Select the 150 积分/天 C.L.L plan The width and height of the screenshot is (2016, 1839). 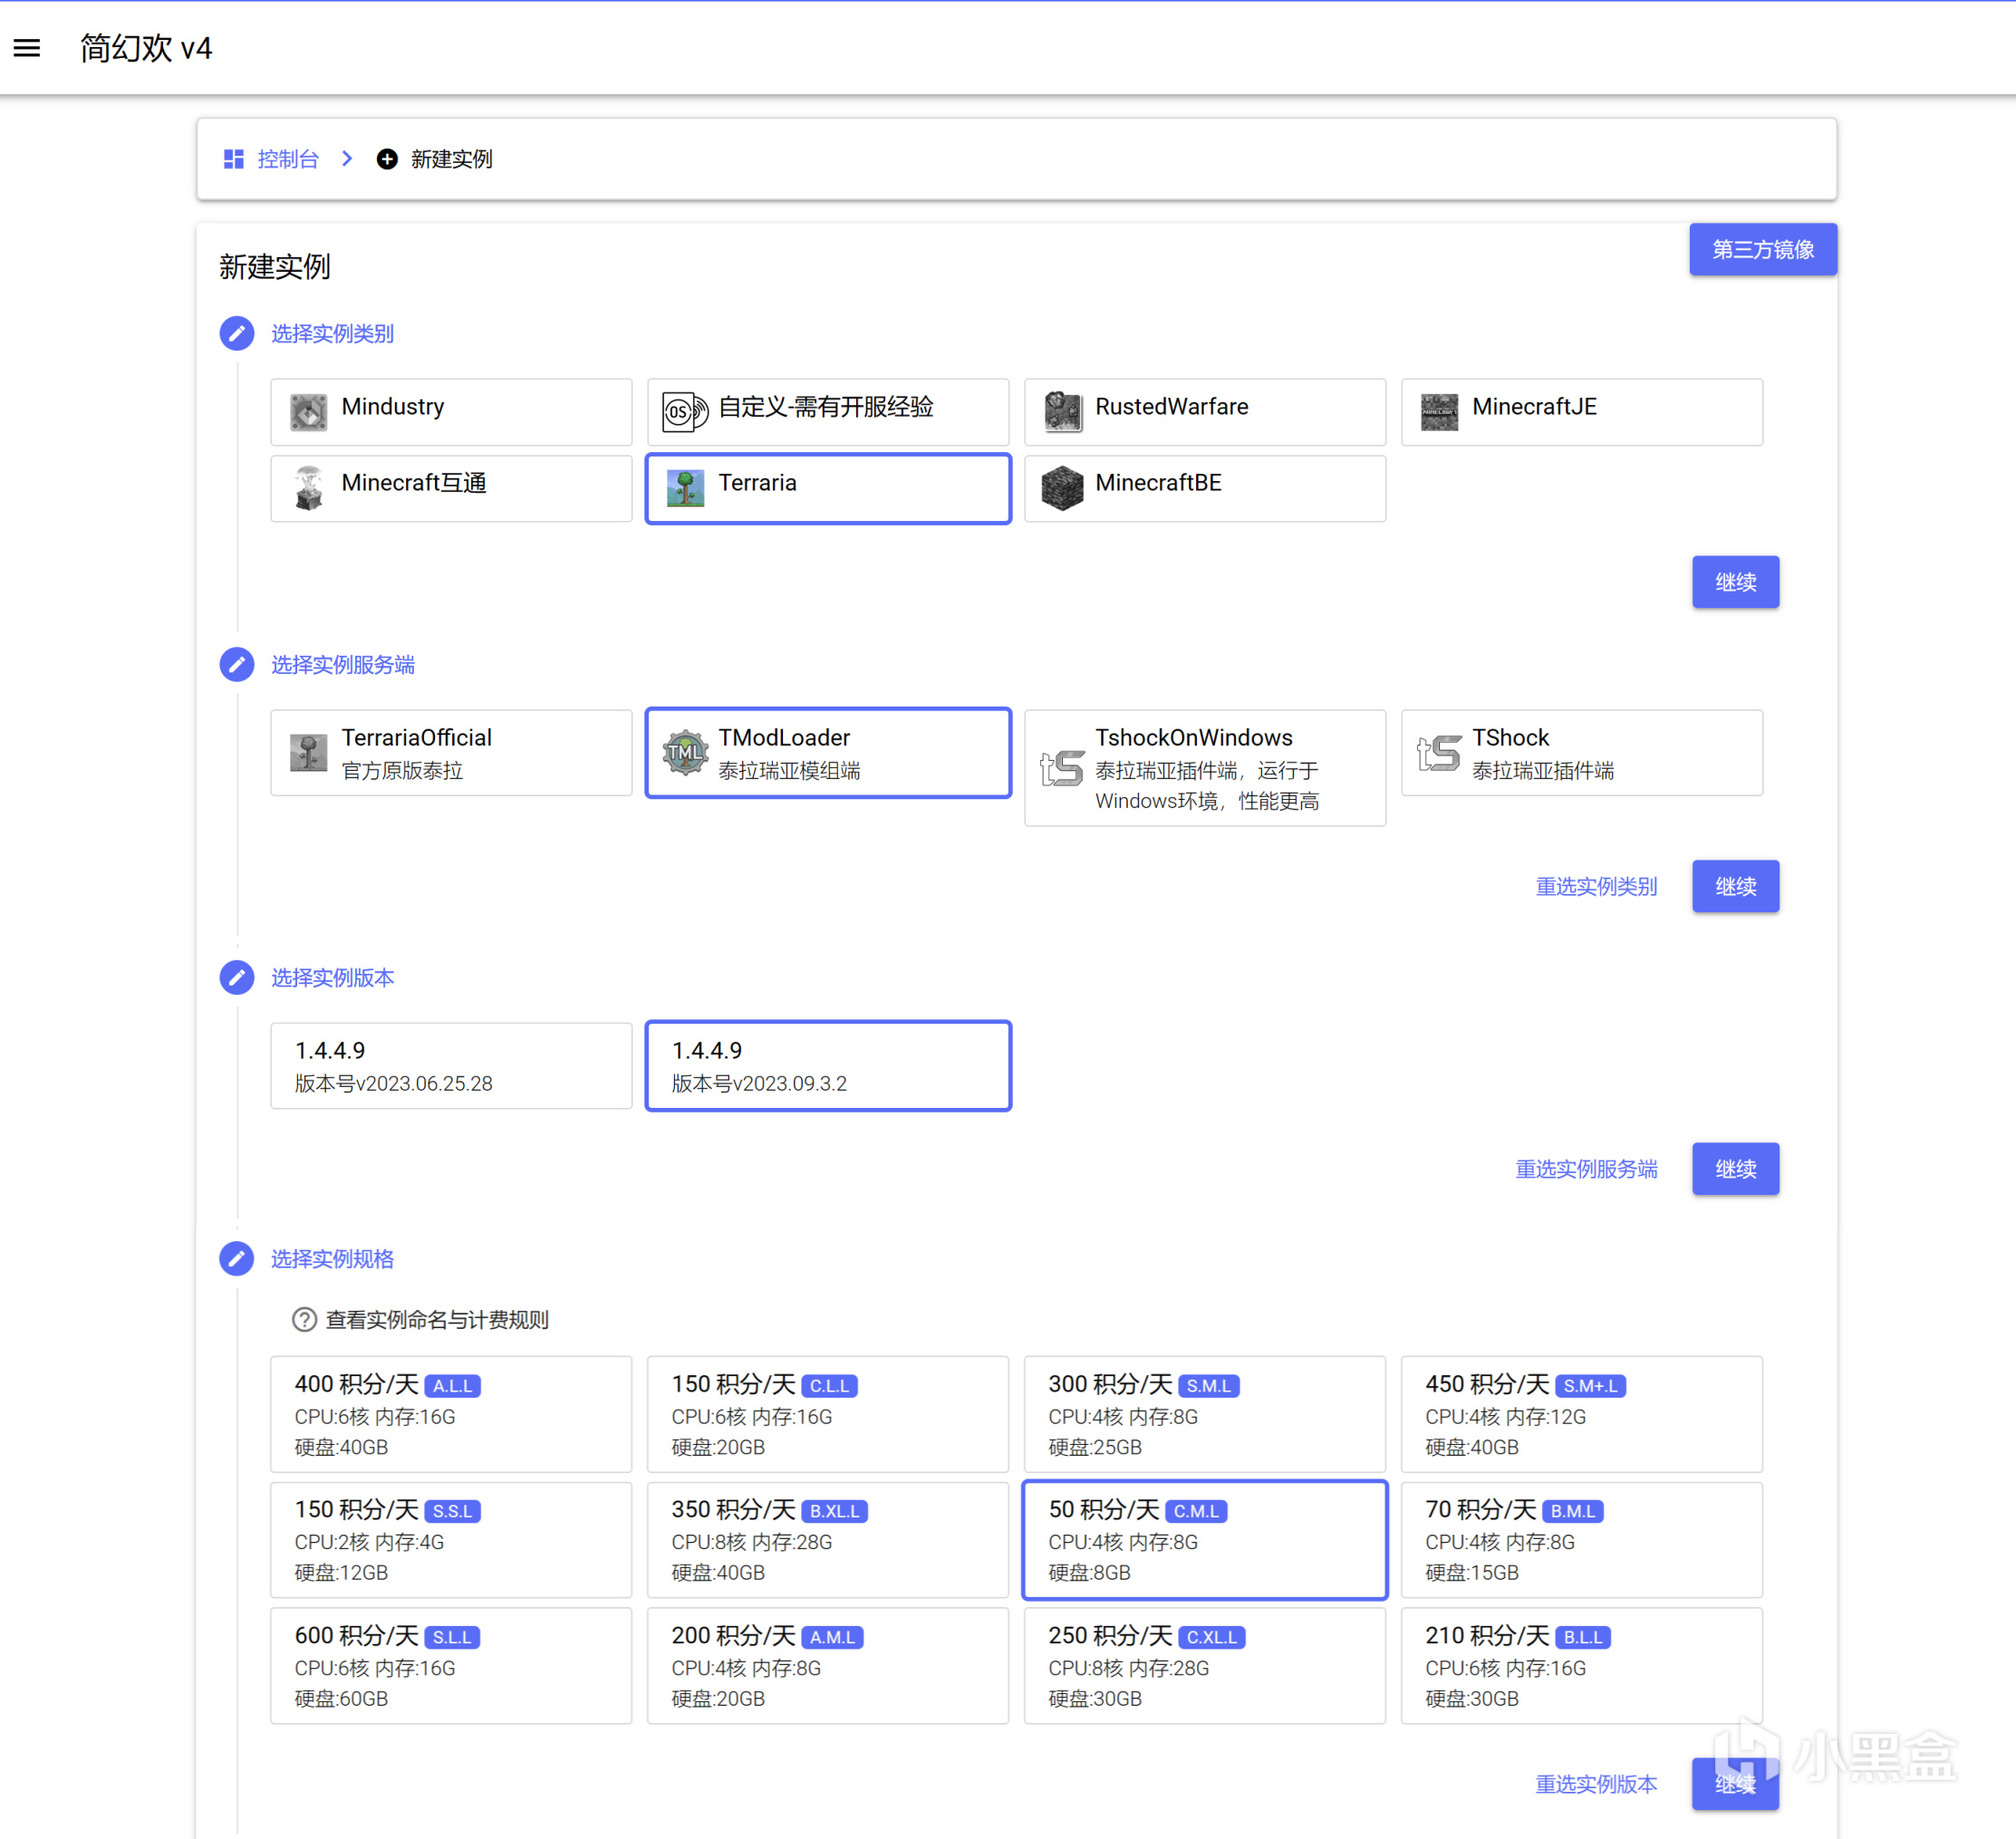(x=828, y=1414)
